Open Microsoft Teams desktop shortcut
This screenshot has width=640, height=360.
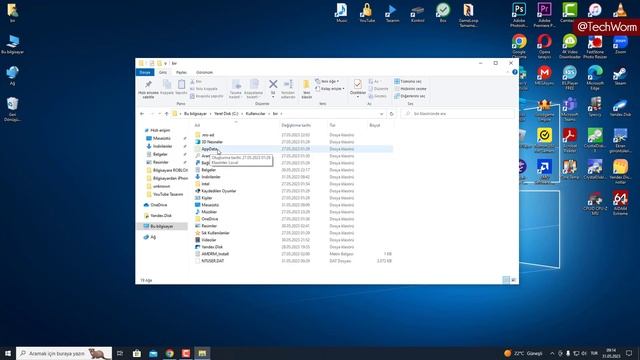click(x=569, y=109)
